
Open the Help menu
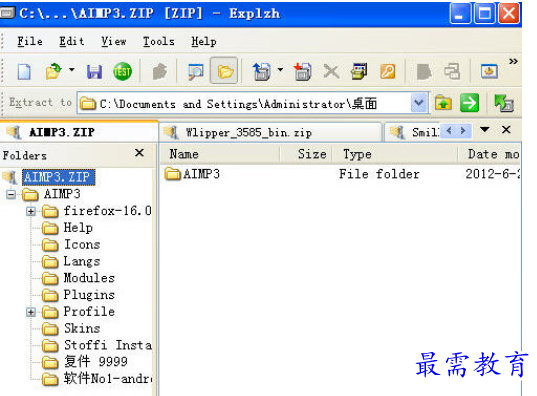(204, 41)
